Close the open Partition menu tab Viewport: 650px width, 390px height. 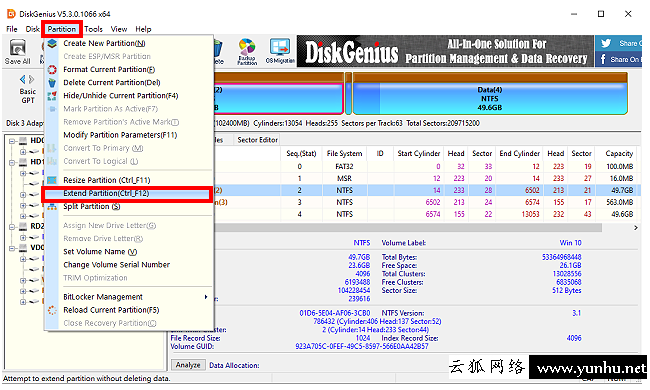coord(62,29)
